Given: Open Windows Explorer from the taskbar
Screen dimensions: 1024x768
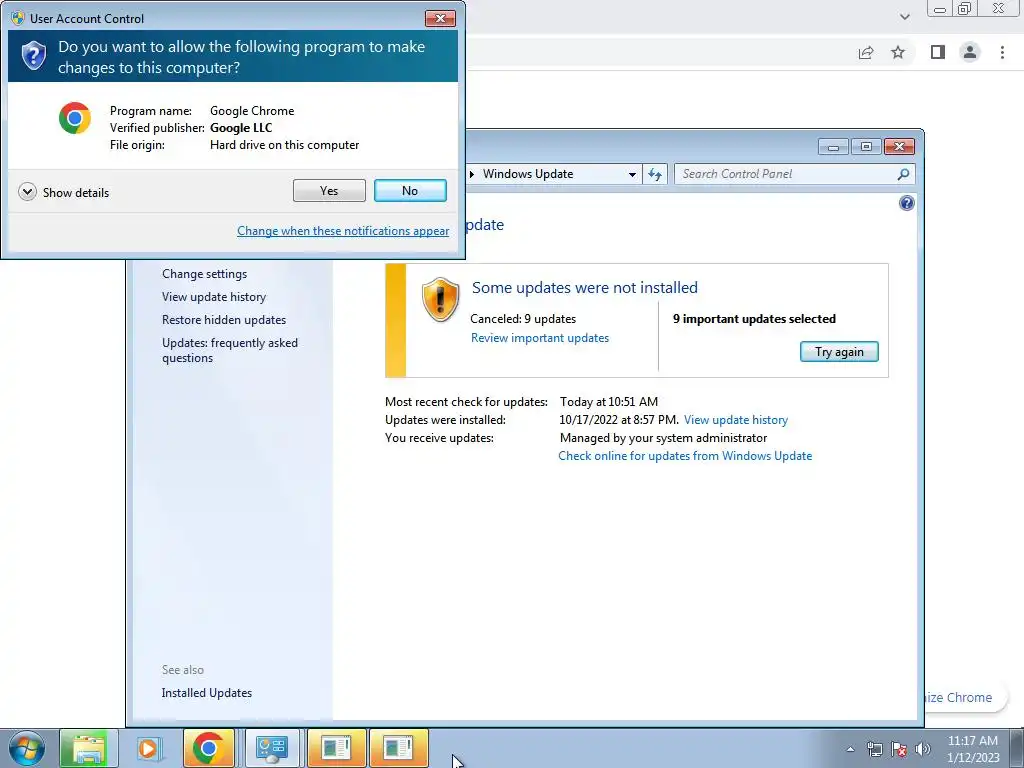Looking at the screenshot, I should pyautogui.click(x=89, y=748).
